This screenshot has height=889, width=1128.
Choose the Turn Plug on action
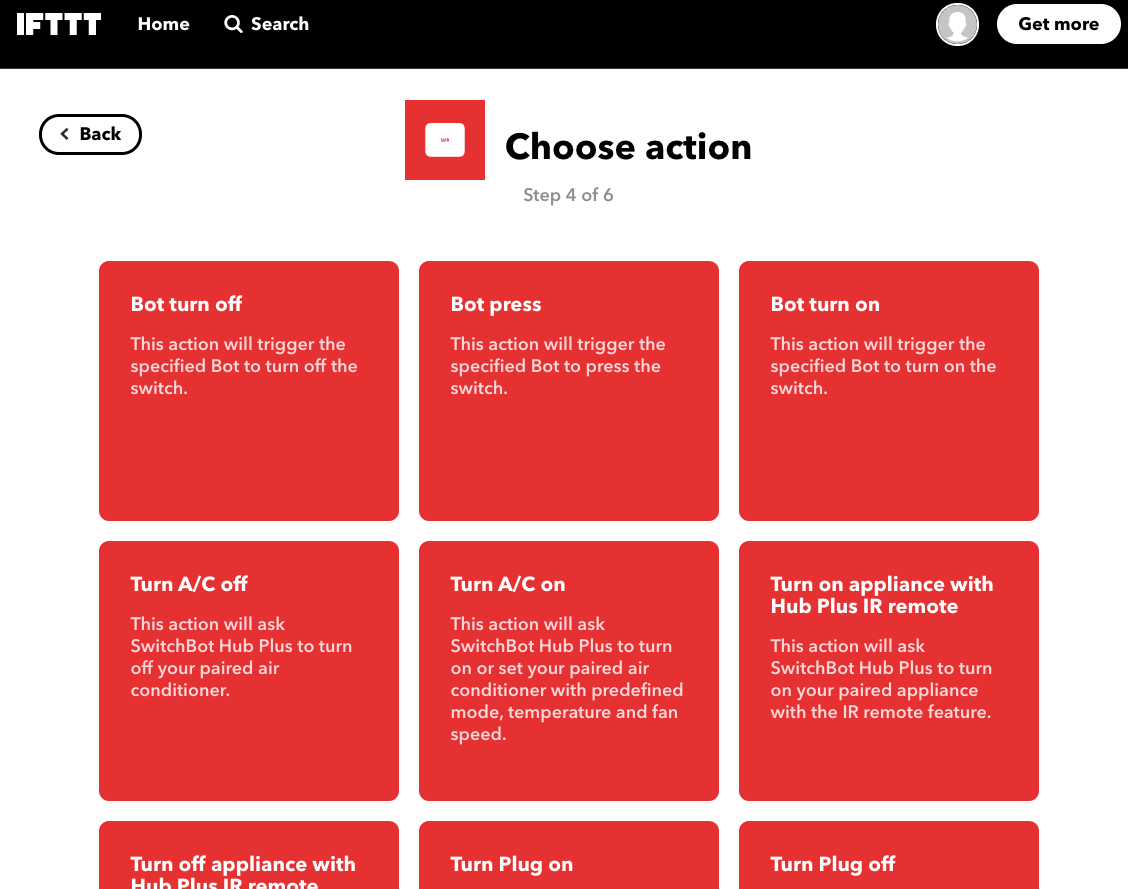coord(569,855)
